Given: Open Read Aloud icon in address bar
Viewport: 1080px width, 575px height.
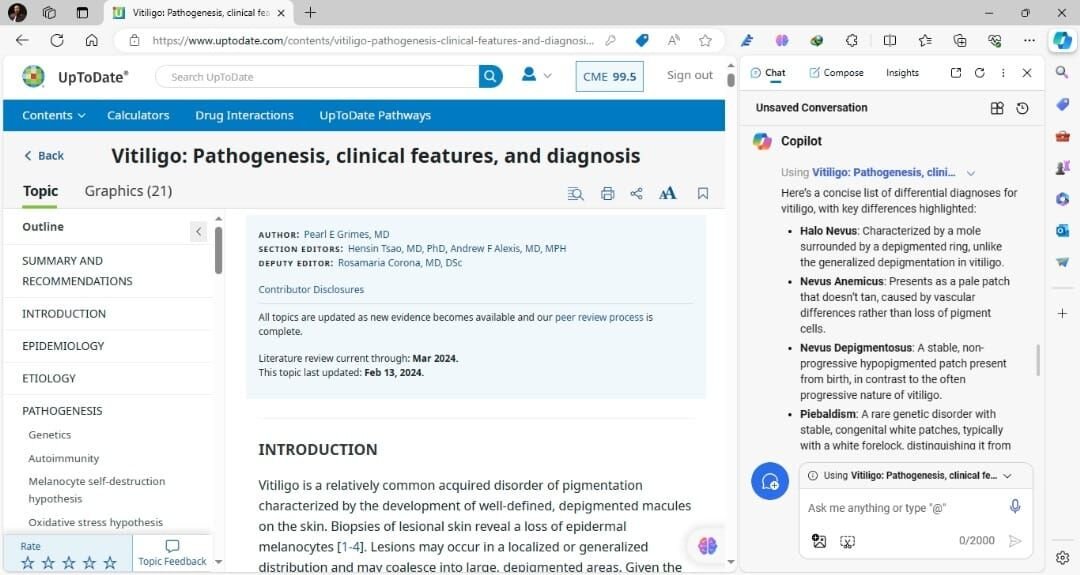Looking at the screenshot, I should click(x=674, y=41).
